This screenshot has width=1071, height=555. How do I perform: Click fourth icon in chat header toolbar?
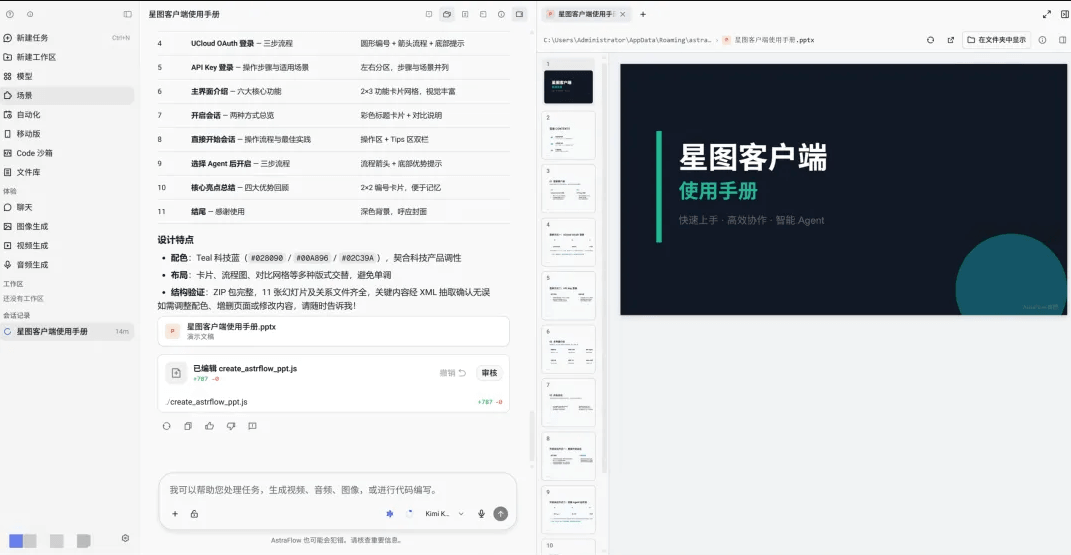(x=483, y=14)
